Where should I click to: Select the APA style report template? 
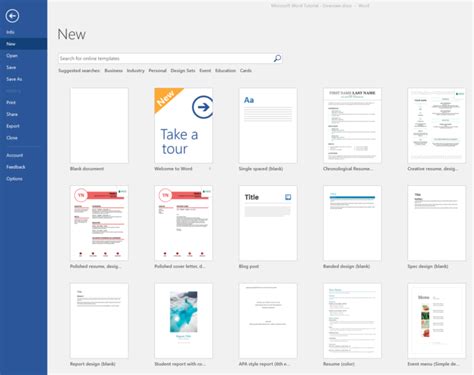click(268, 321)
